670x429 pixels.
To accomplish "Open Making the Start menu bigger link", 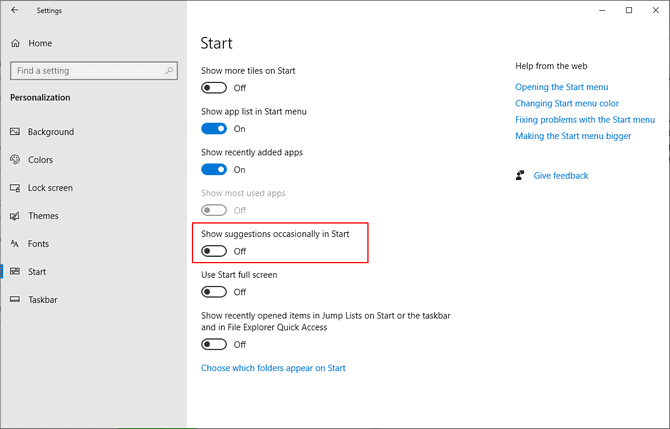I will [572, 136].
